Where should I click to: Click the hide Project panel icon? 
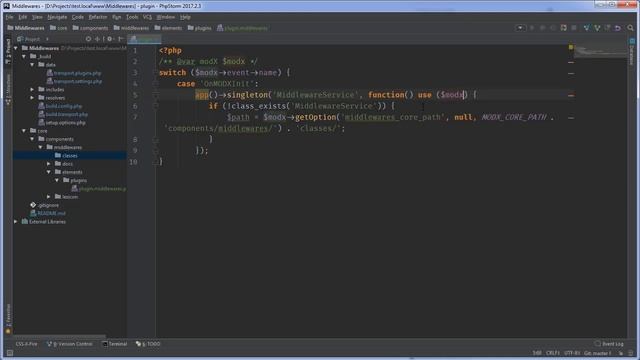pyautogui.click(x=120, y=39)
